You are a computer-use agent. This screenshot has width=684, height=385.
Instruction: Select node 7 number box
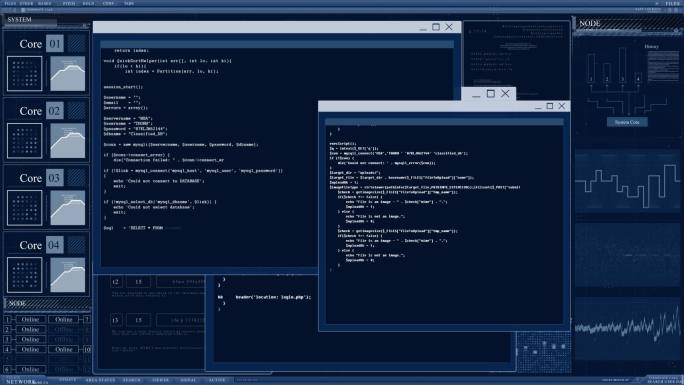87,320
